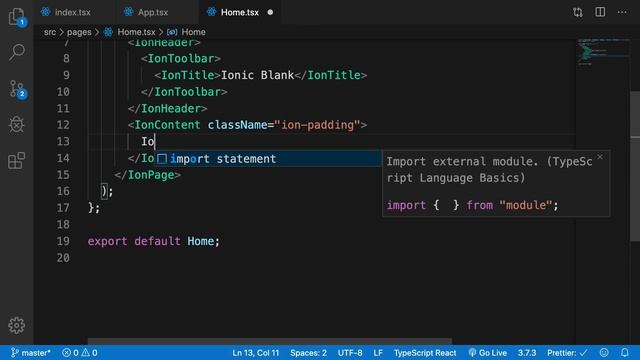The width and height of the screenshot is (640, 360).
Task: Select the import statement suggestion
Action: 268,159
